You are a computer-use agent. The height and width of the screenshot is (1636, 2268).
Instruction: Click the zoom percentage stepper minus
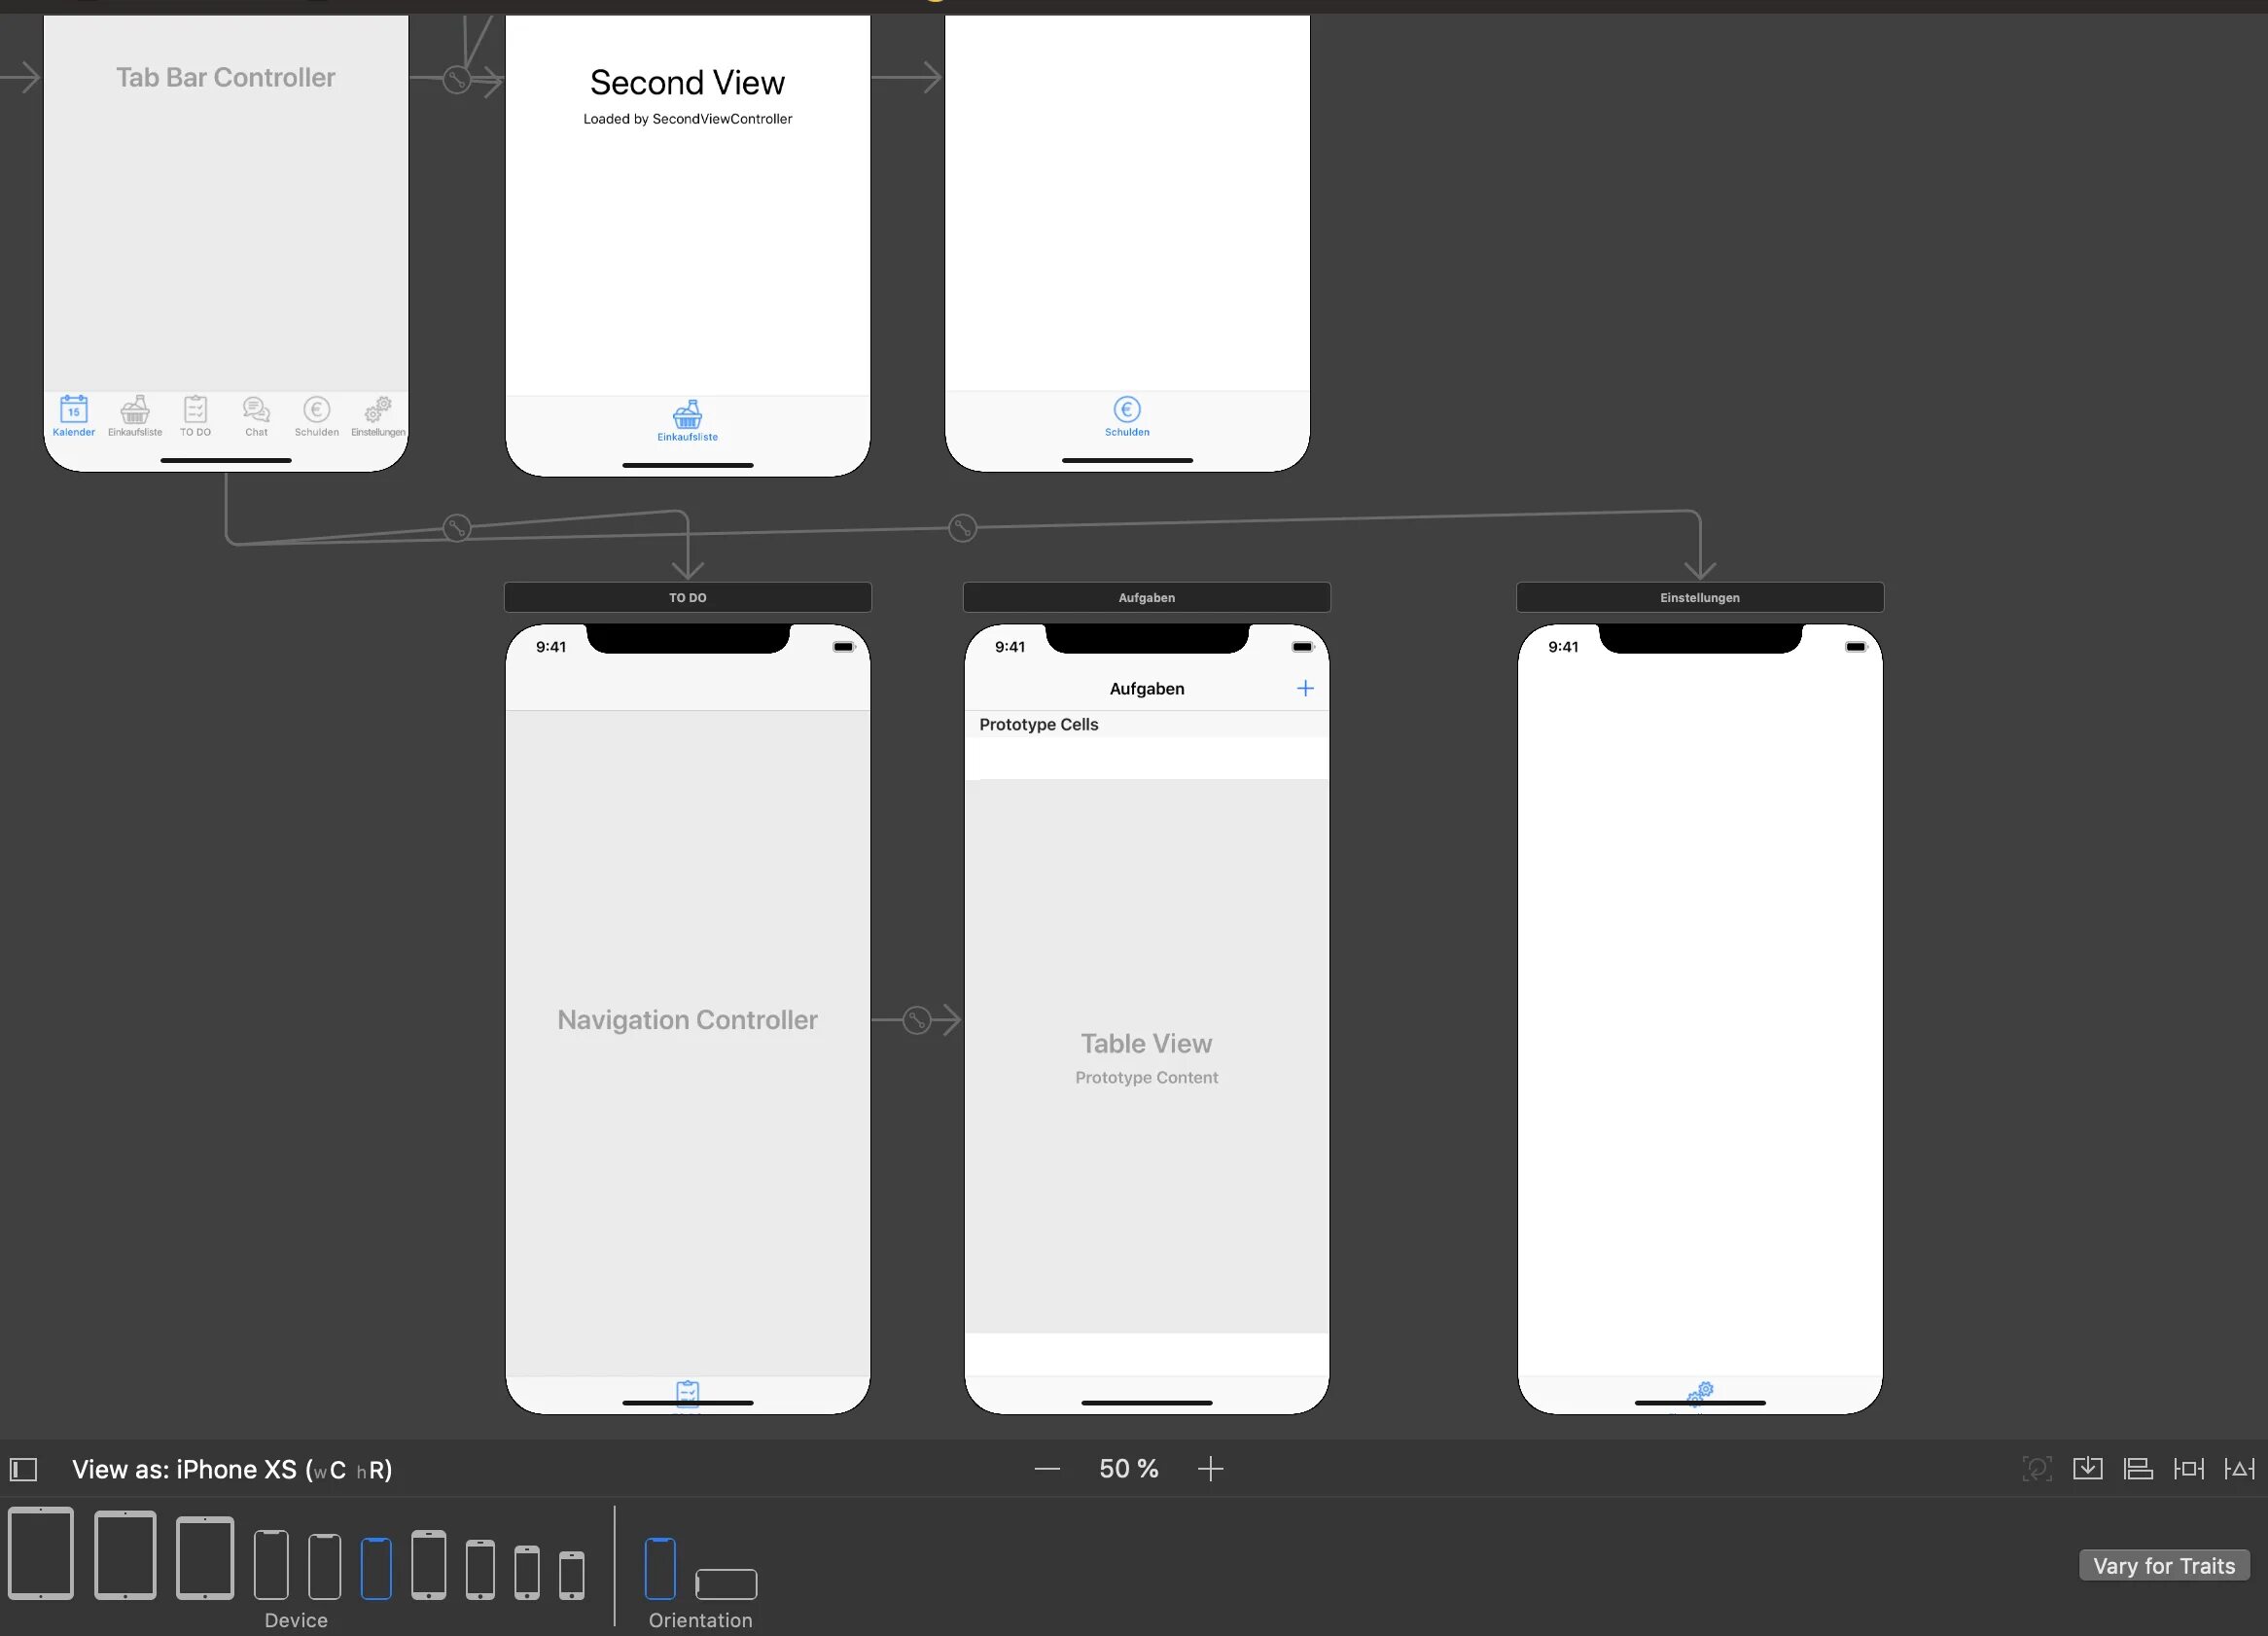pyautogui.click(x=1045, y=1469)
